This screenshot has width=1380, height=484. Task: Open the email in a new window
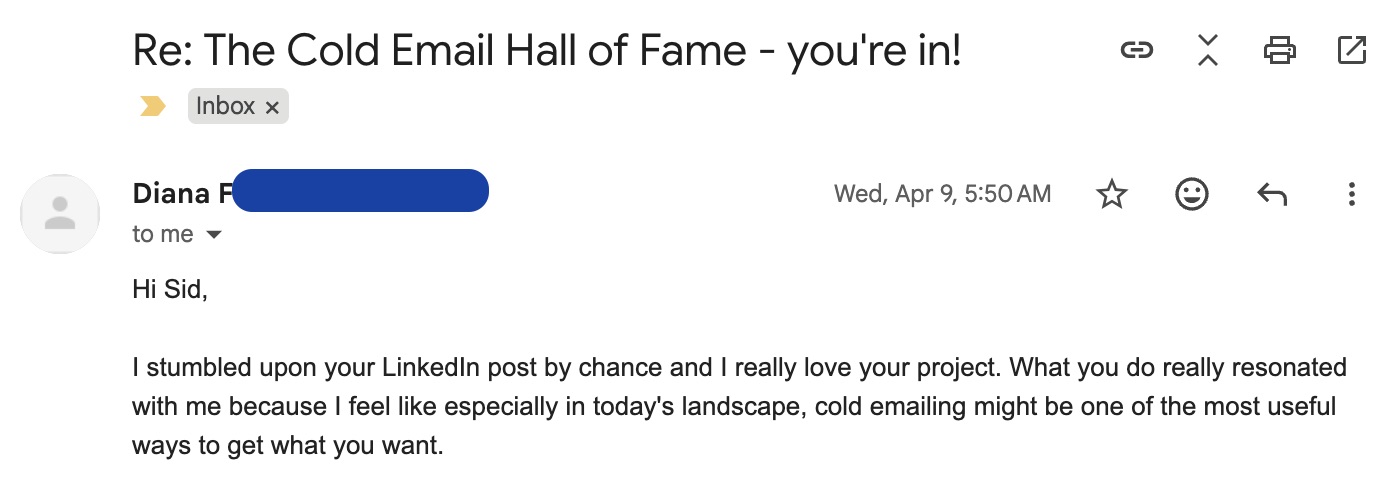(1351, 49)
